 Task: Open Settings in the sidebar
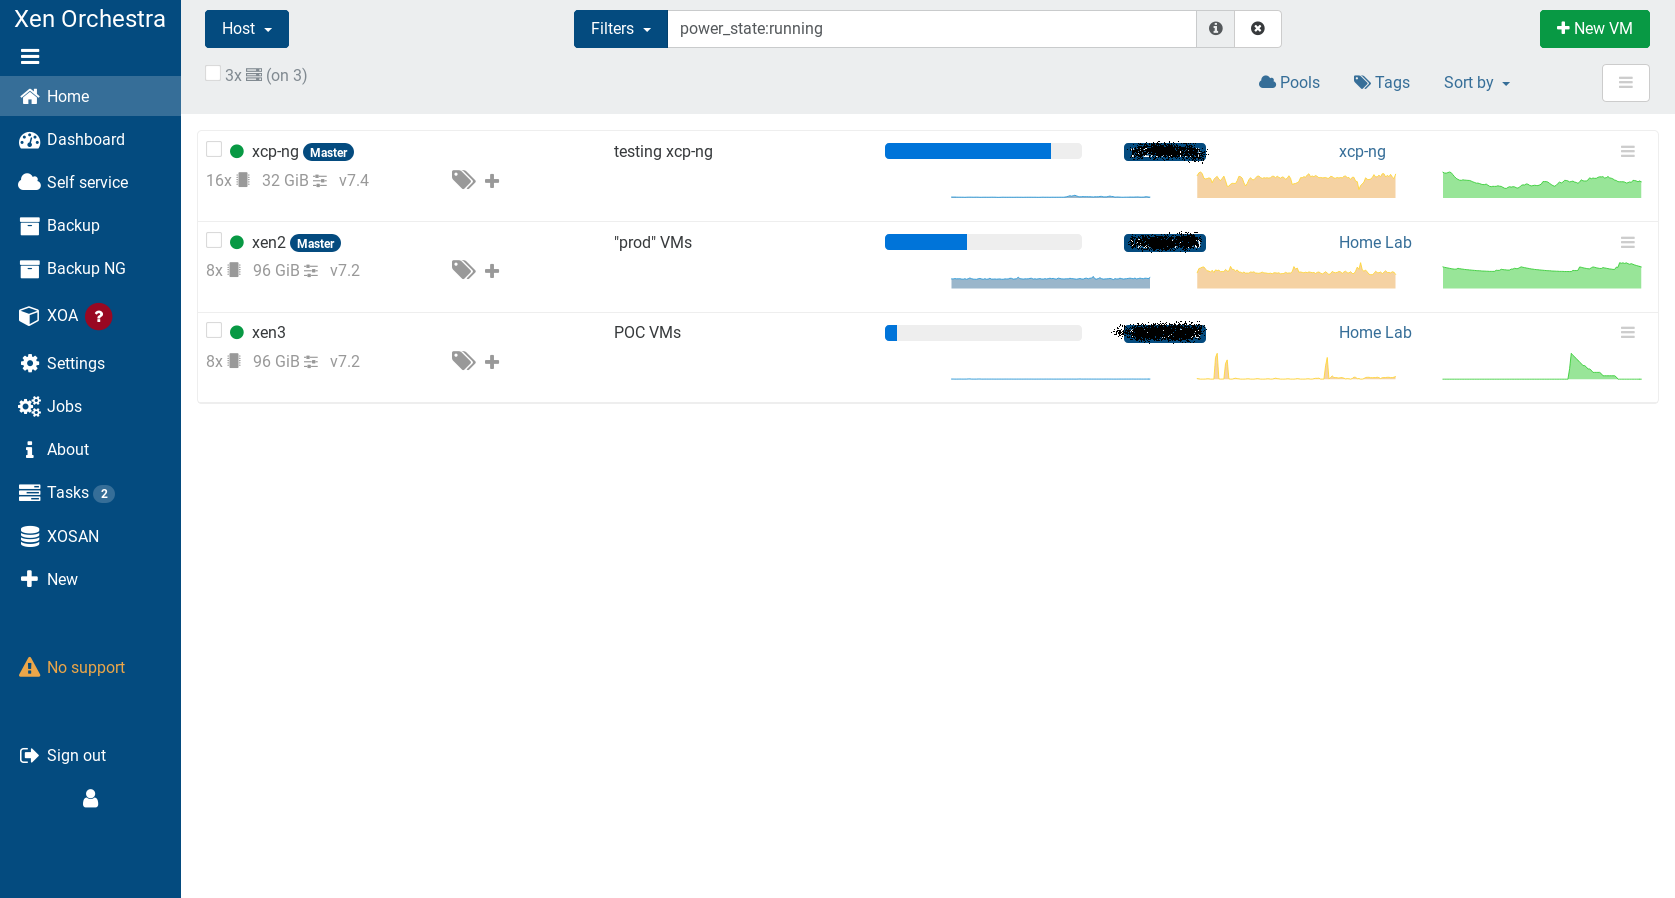click(90, 363)
